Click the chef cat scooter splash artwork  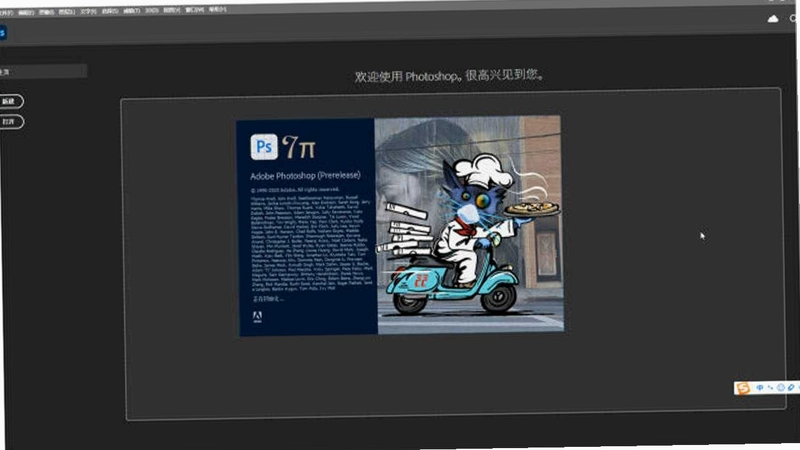(x=469, y=224)
